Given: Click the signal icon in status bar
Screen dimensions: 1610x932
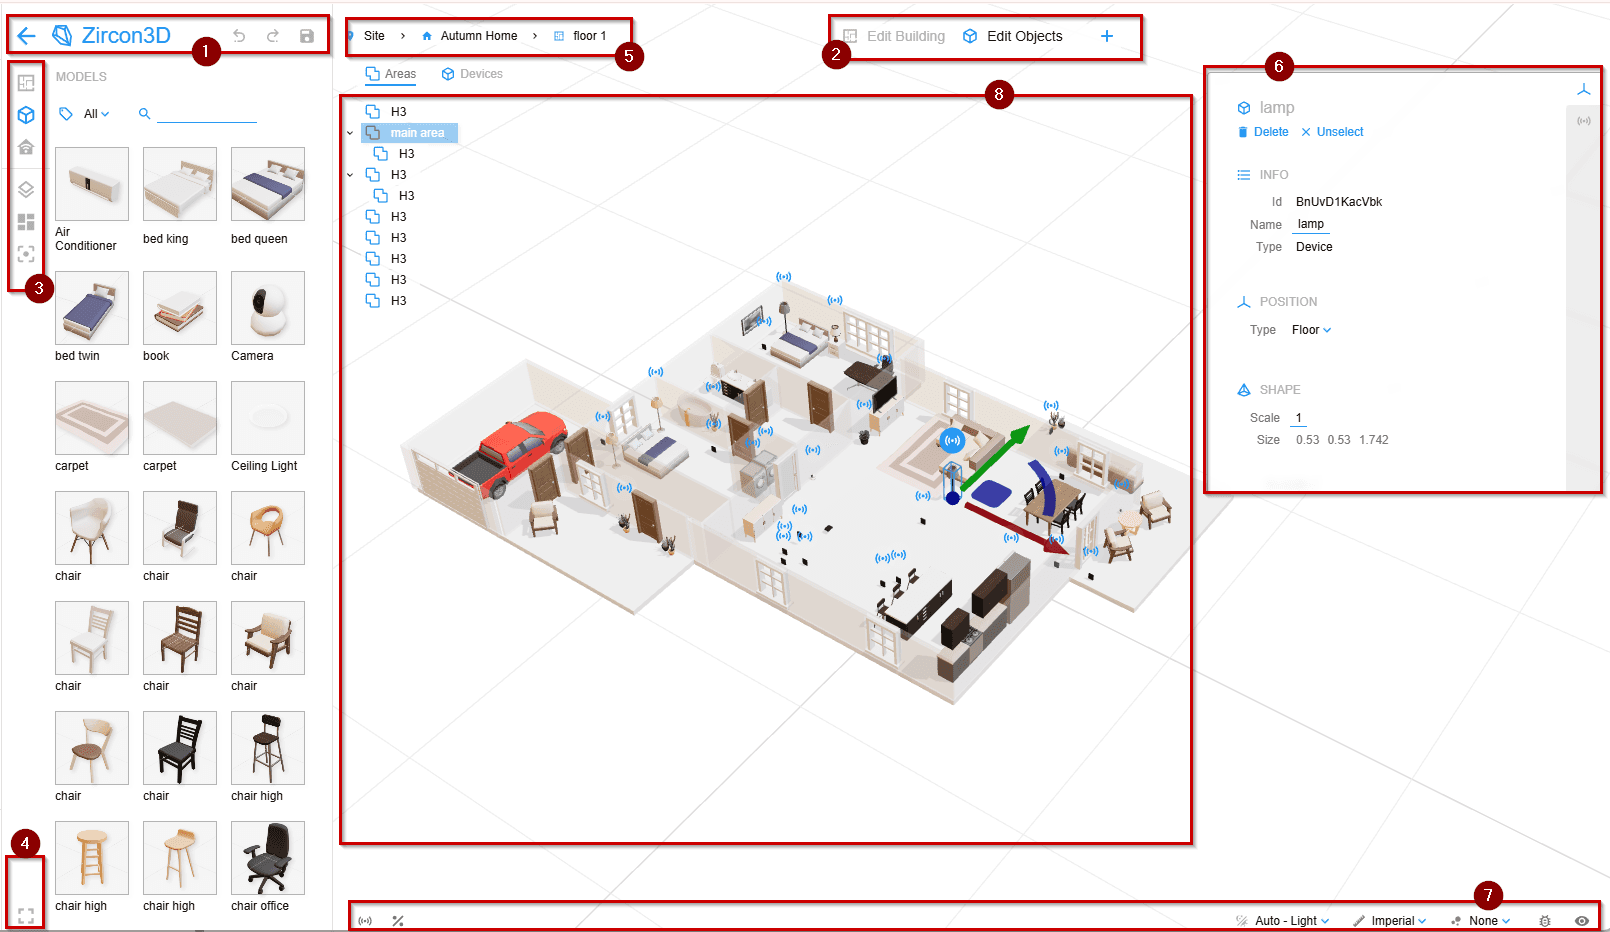Looking at the screenshot, I should click(365, 920).
